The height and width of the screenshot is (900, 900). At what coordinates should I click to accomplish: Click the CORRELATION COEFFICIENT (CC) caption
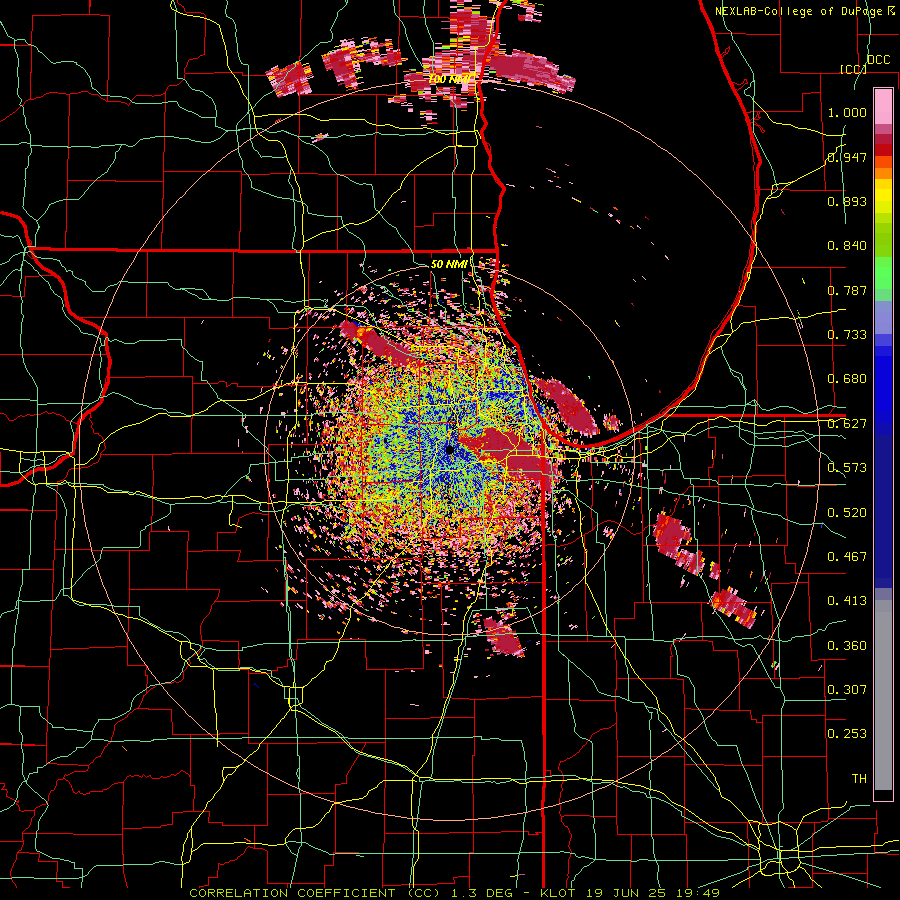(315, 893)
